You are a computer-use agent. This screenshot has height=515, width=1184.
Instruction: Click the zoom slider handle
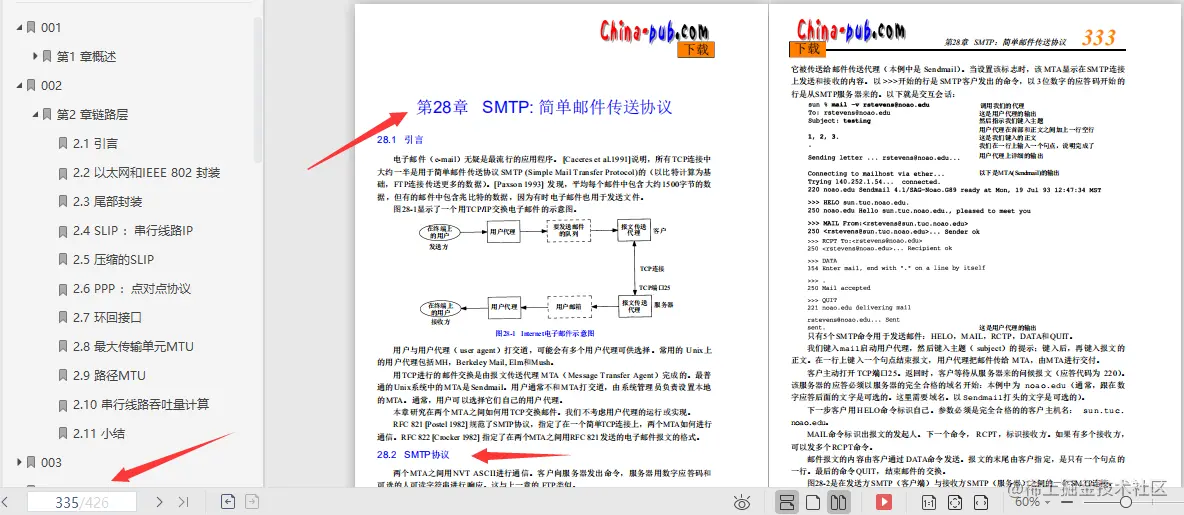pos(1125,501)
